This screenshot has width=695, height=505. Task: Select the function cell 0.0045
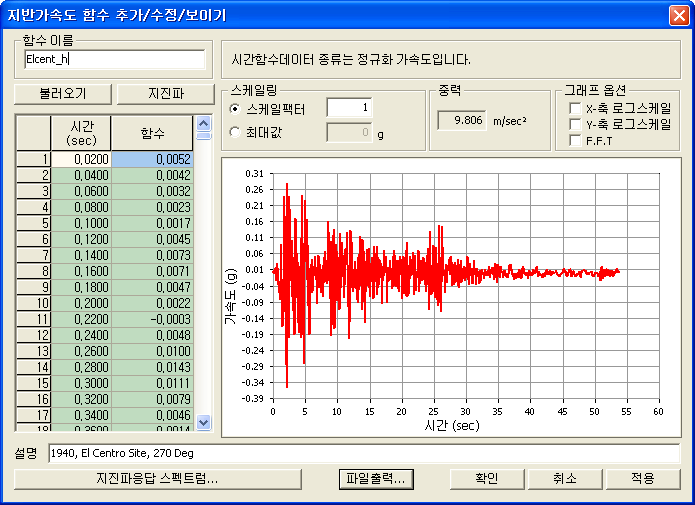152,239
